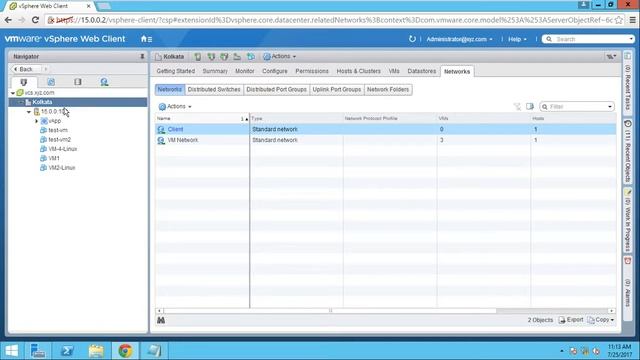Switch to VMs and Templates navigator view

pos(51,82)
